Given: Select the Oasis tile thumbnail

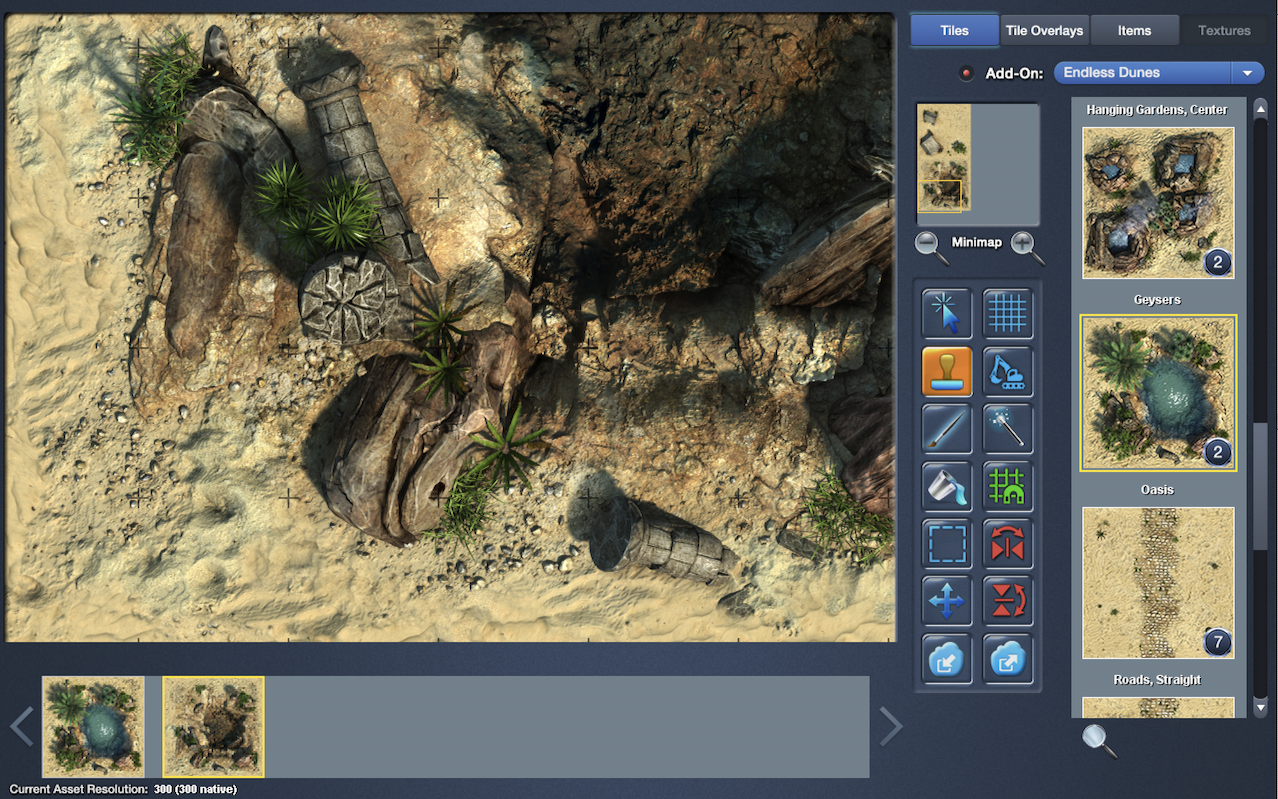Looking at the screenshot, I should [1158, 393].
